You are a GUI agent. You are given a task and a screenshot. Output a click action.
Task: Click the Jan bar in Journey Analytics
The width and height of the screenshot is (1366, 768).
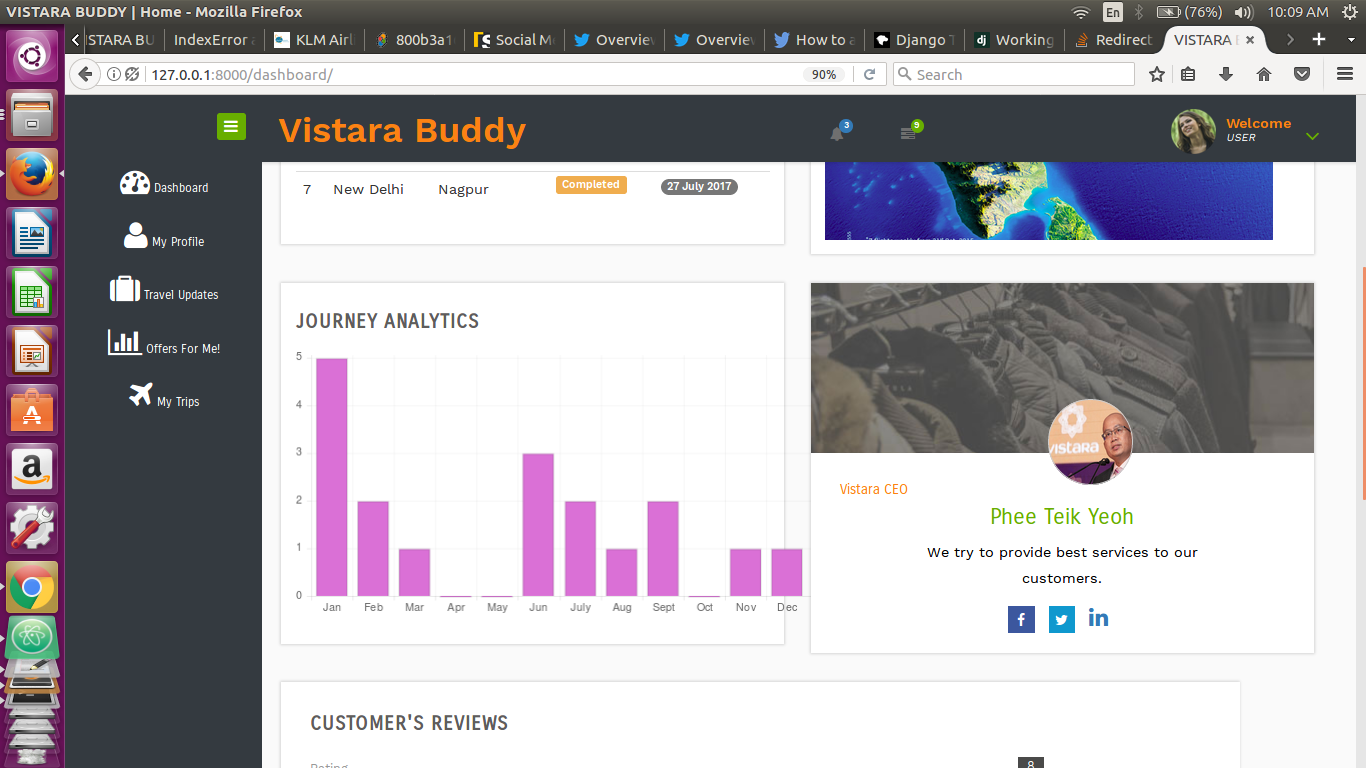point(332,477)
